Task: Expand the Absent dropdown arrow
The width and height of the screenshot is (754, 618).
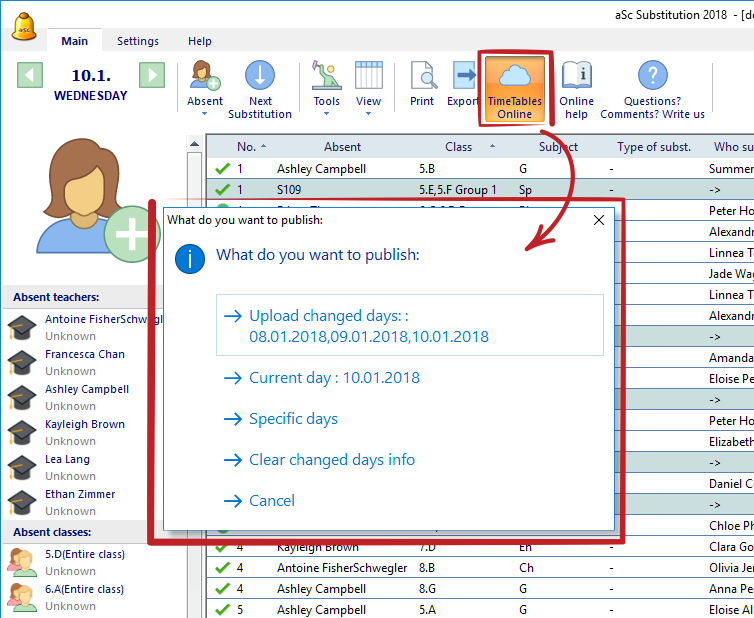Action: tap(204, 114)
